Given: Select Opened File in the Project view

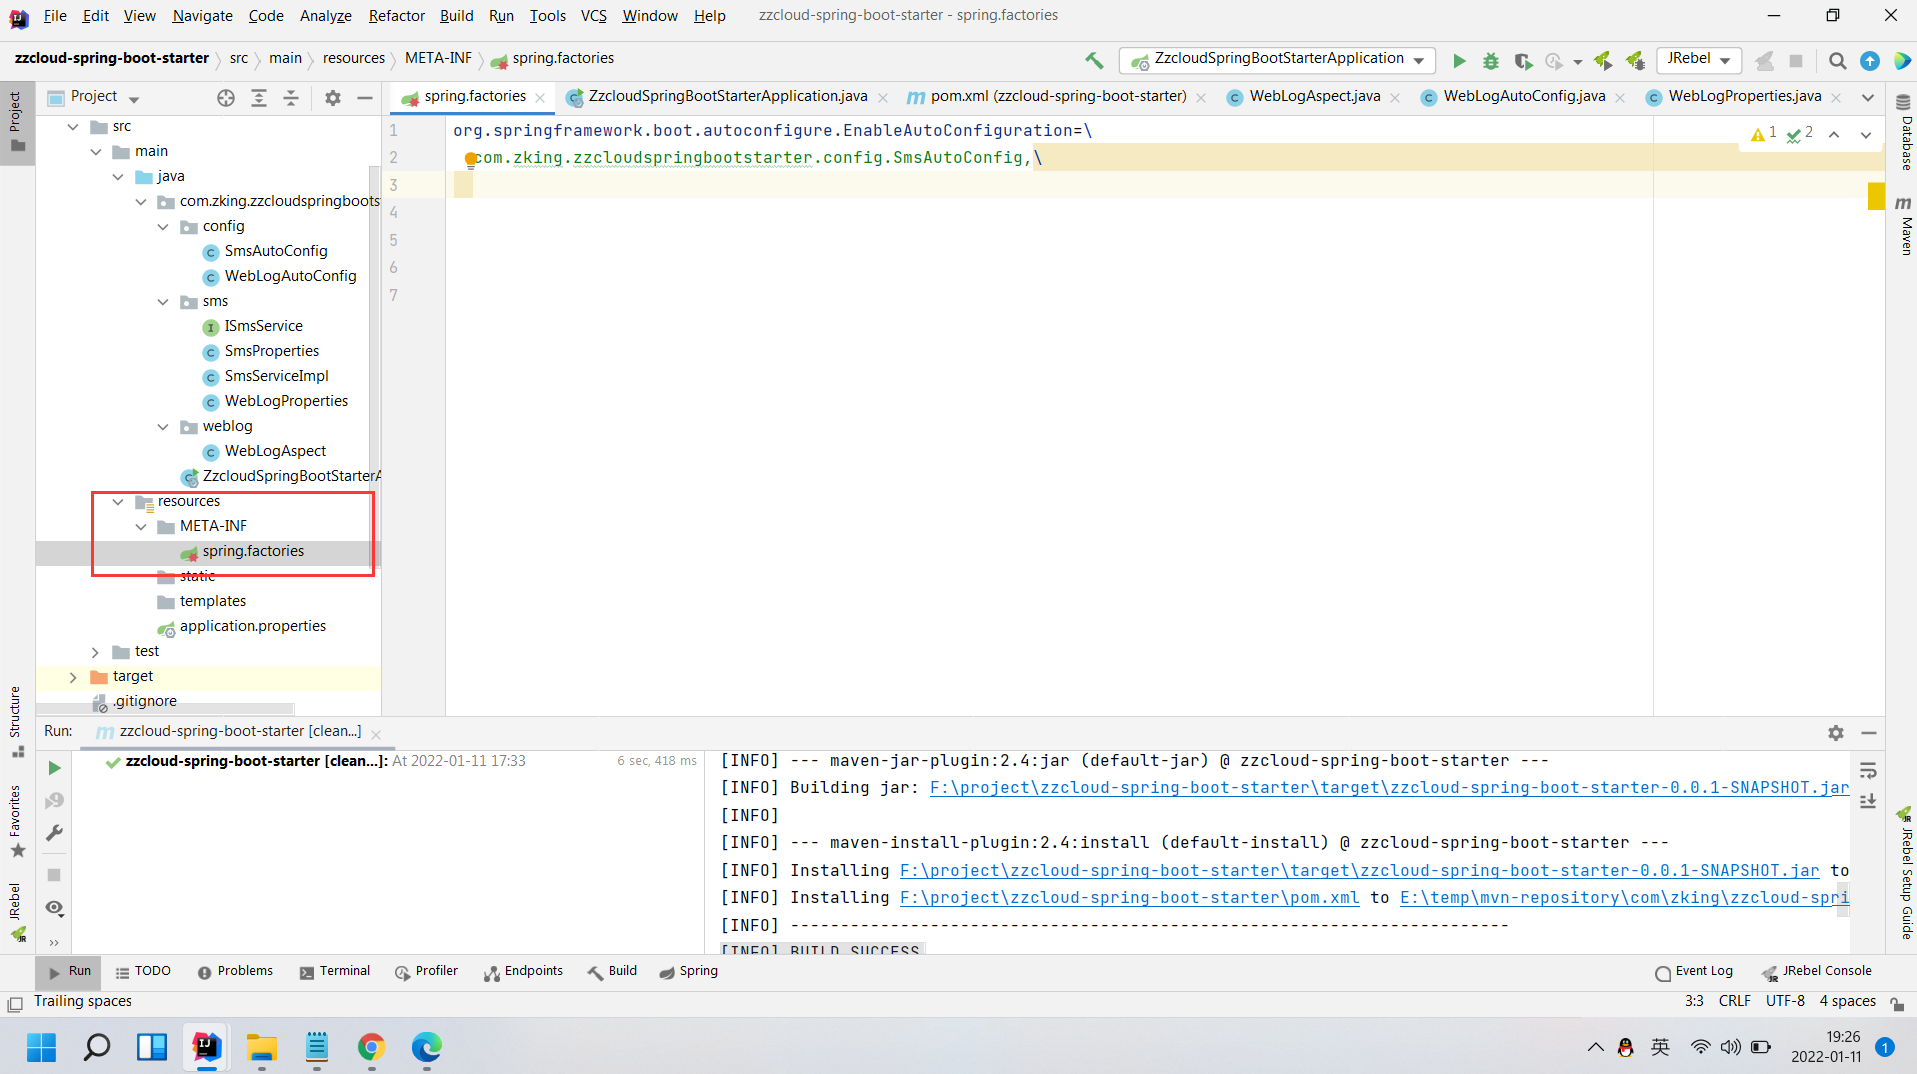Looking at the screenshot, I should click(225, 97).
